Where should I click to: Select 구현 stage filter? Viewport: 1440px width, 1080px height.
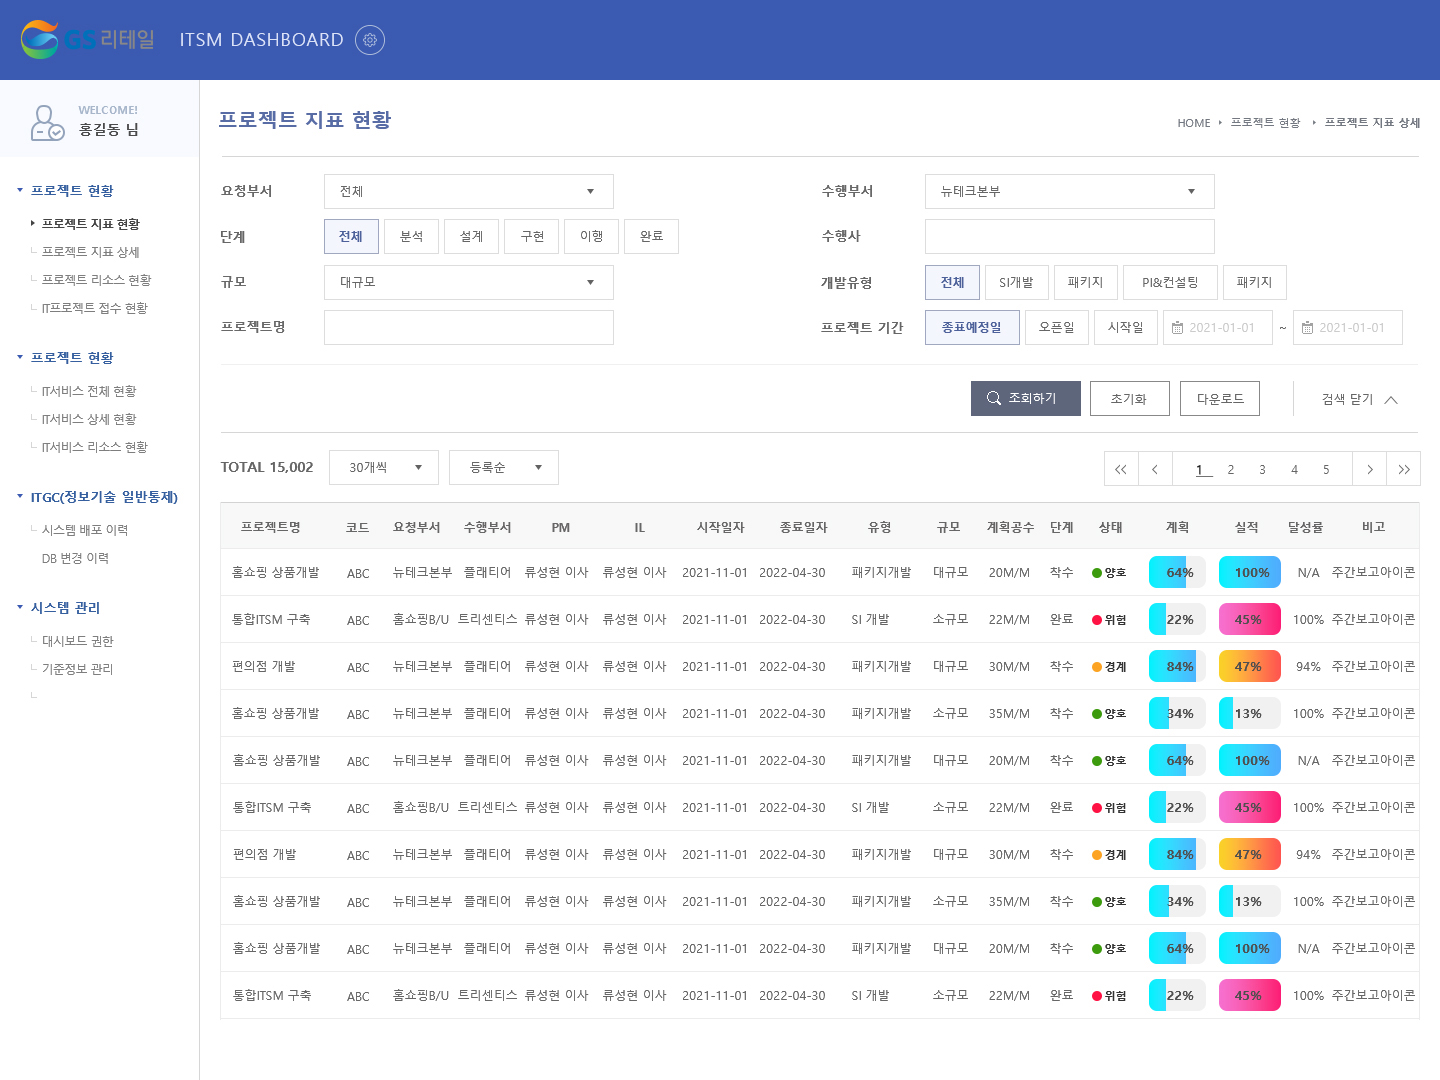pyautogui.click(x=532, y=236)
